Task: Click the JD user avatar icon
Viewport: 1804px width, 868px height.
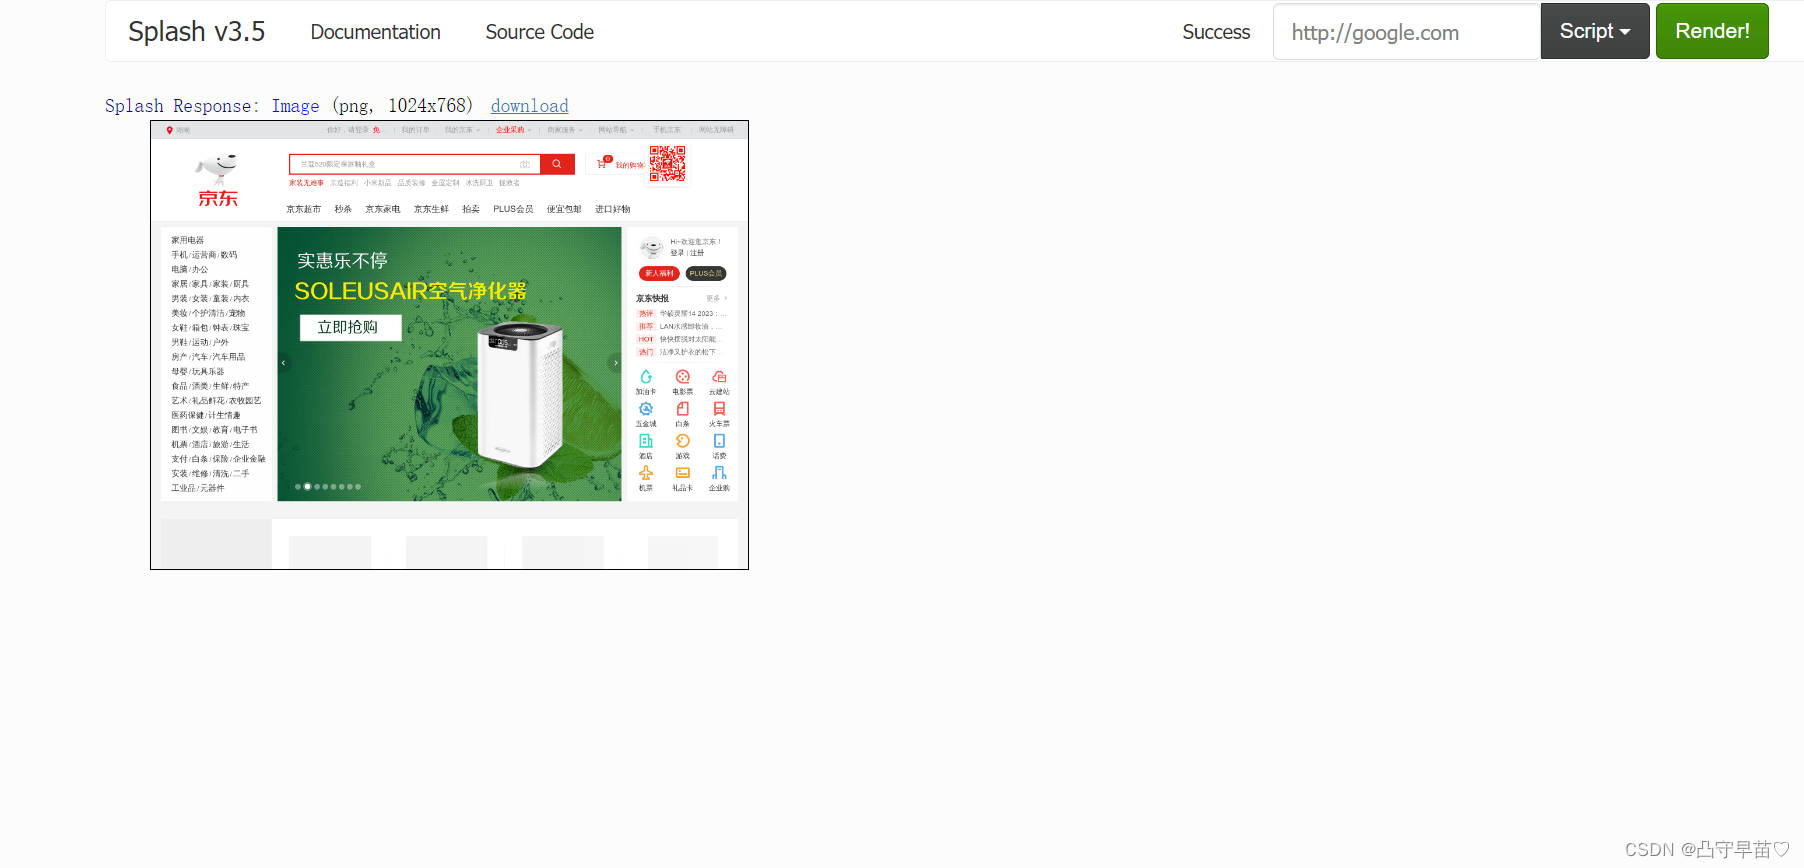Action: point(651,247)
